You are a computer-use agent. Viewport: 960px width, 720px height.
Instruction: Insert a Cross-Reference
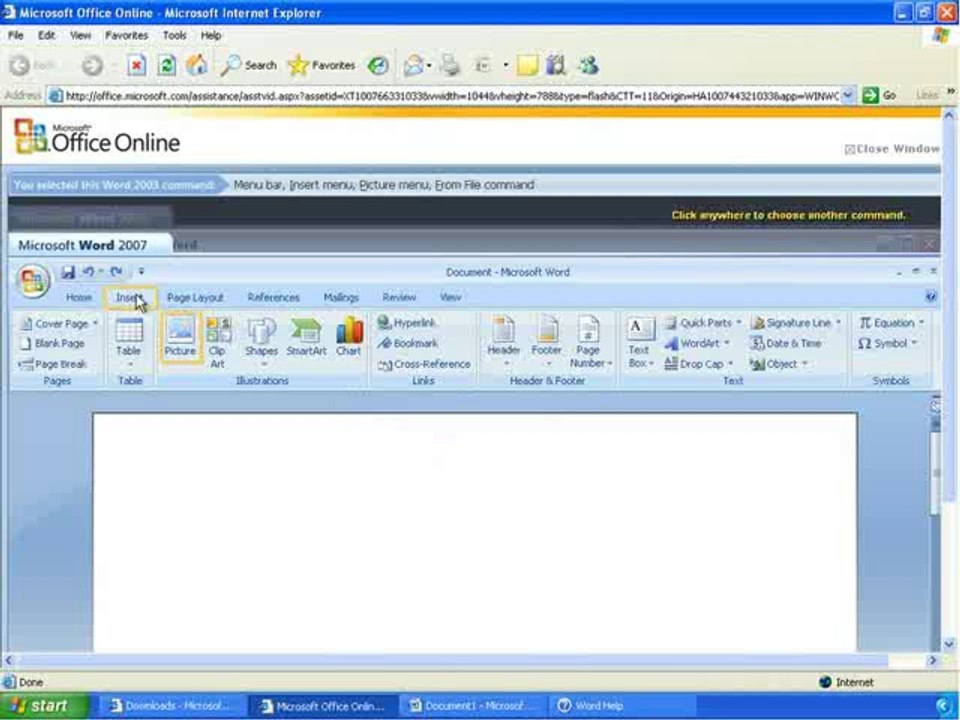(x=424, y=364)
